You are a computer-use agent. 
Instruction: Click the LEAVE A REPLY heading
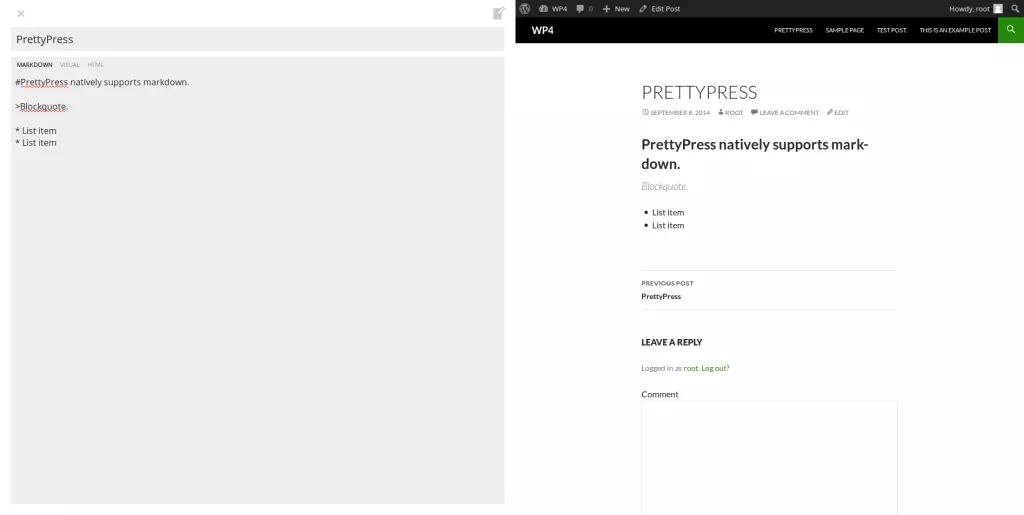(x=672, y=342)
